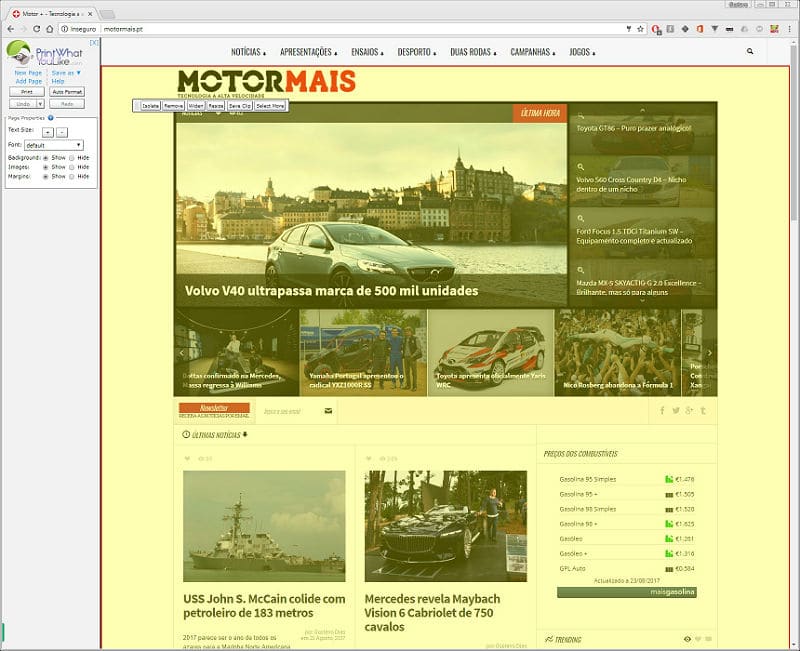Image resolution: width=800 pixels, height=651 pixels.
Task: Select Margins Show radio button
Action: pyautogui.click(x=45, y=177)
